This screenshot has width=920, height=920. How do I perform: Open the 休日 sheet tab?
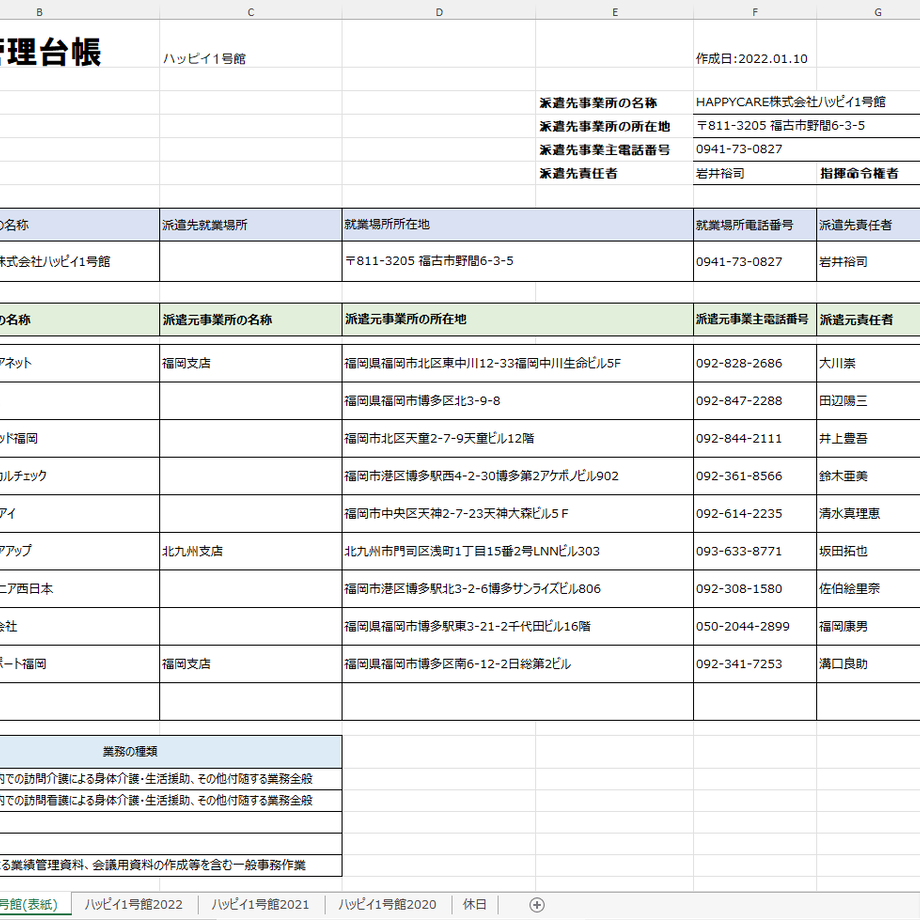click(x=475, y=905)
